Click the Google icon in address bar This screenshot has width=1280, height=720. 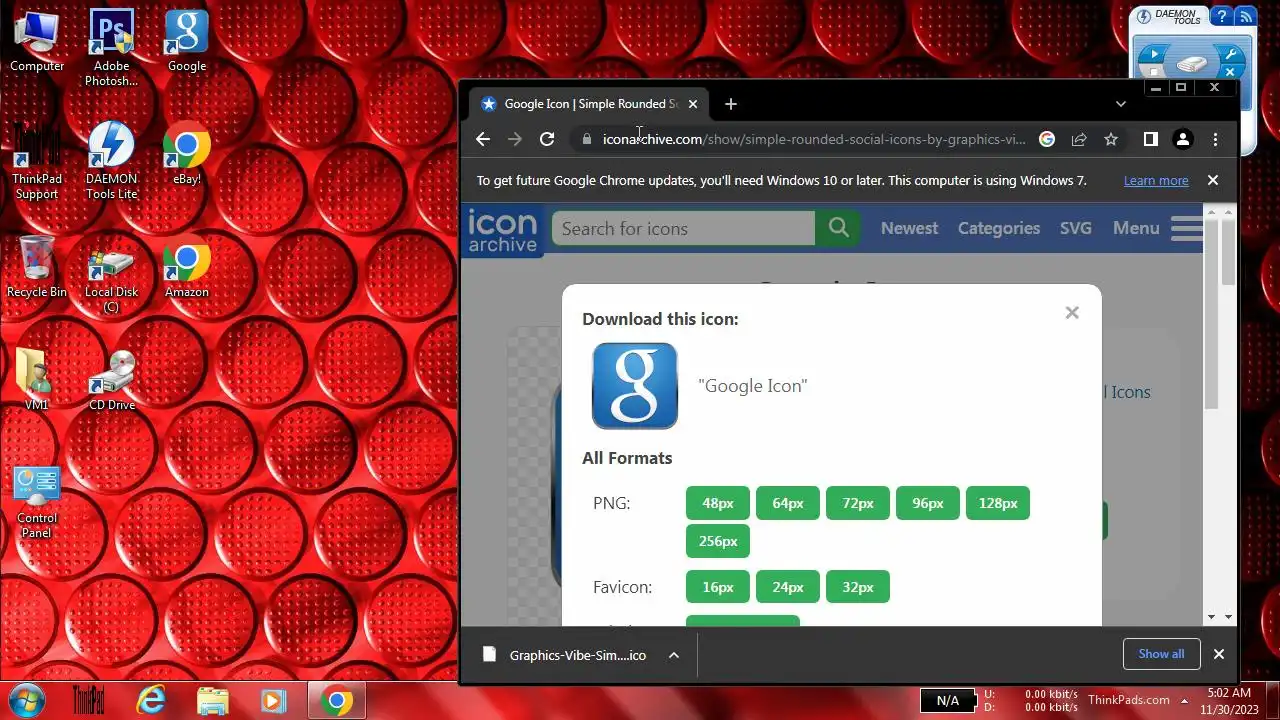[x=1047, y=139]
